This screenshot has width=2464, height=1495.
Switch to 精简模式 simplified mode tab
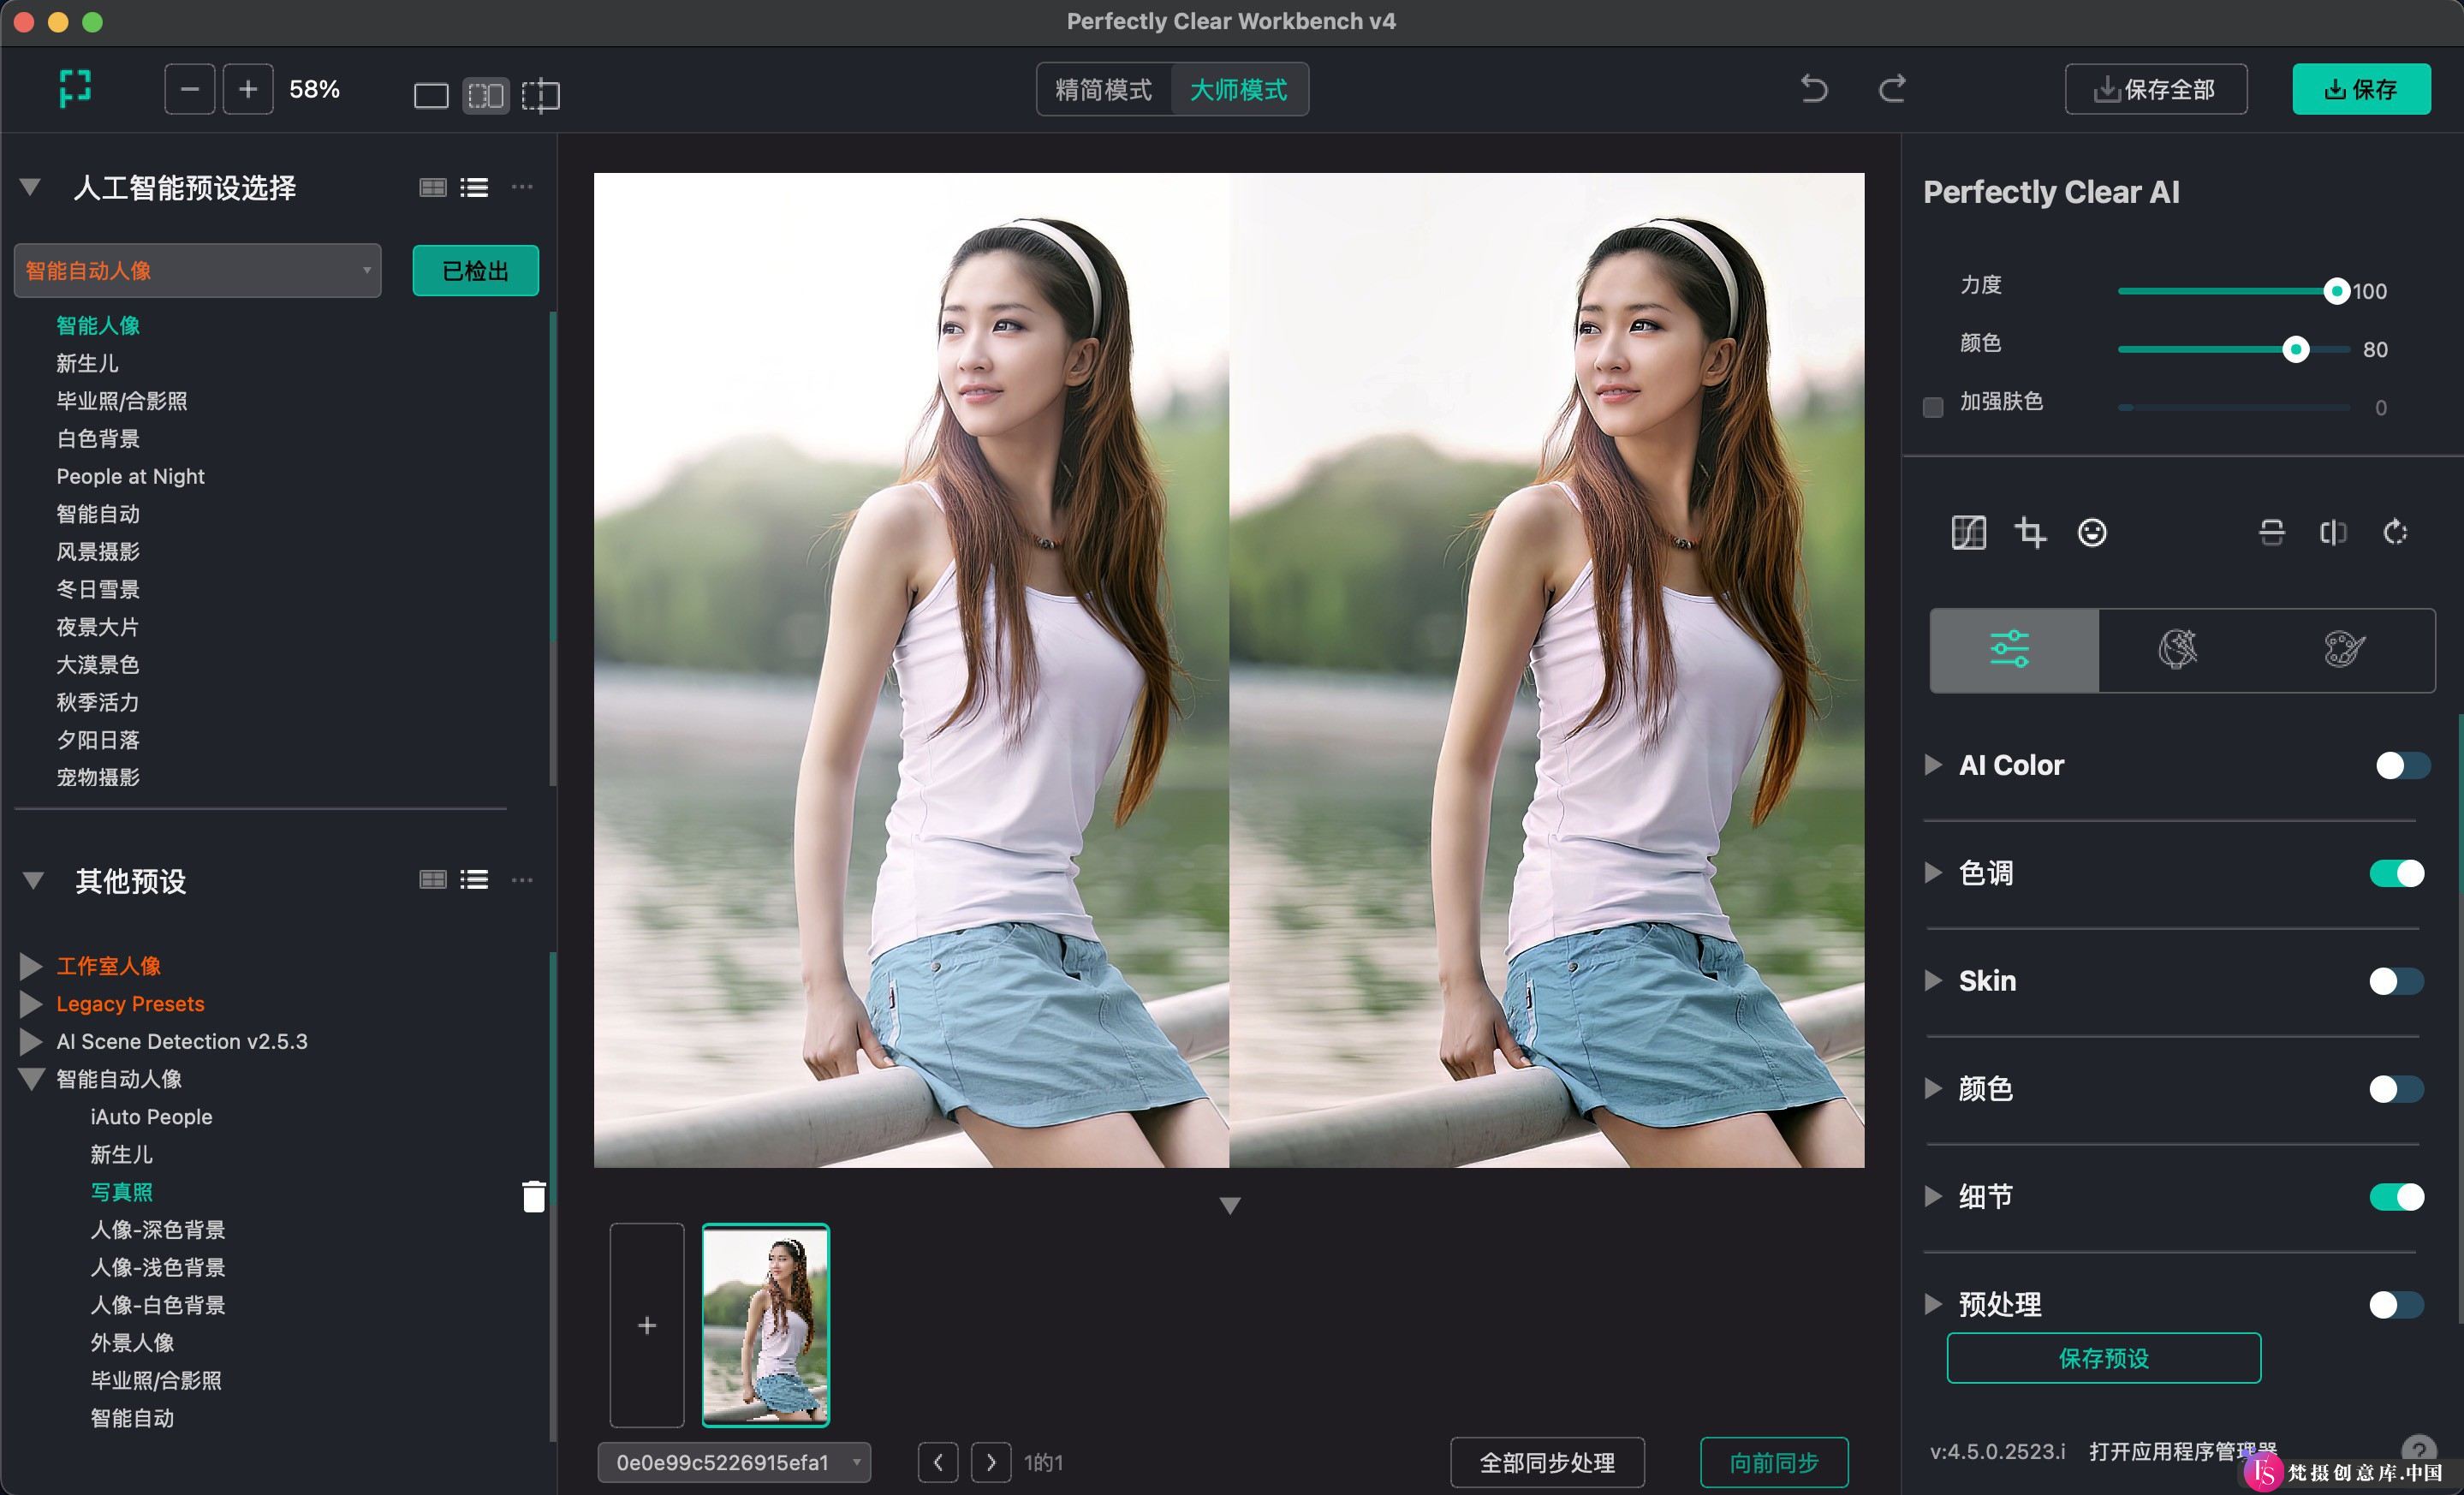pyautogui.click(x=1102, y=90)
